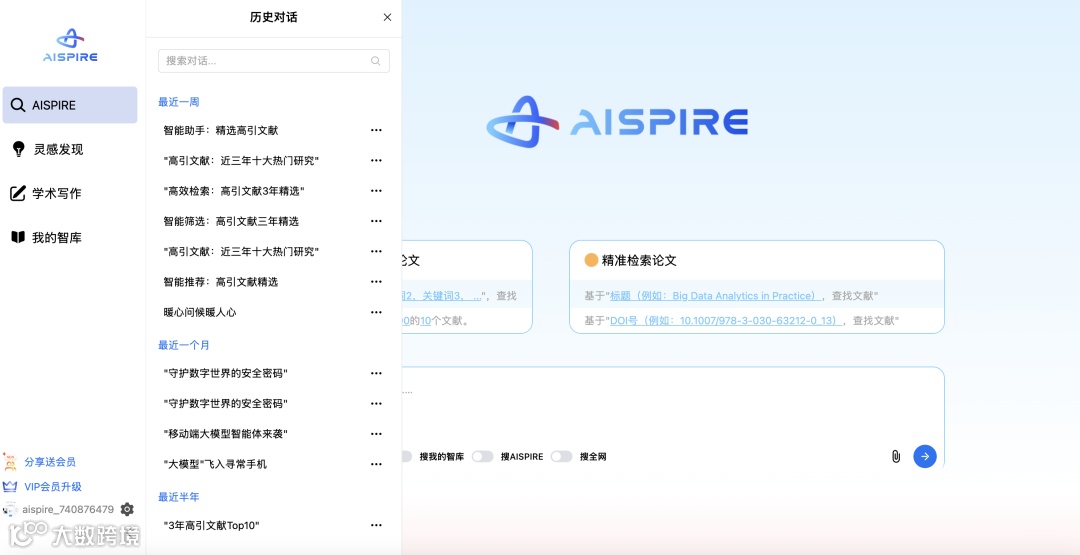Viewport: 1080px width, 555px height.
Task: Click VIP会员升级 to upgrade membership
Action: [x=53, y=487]
